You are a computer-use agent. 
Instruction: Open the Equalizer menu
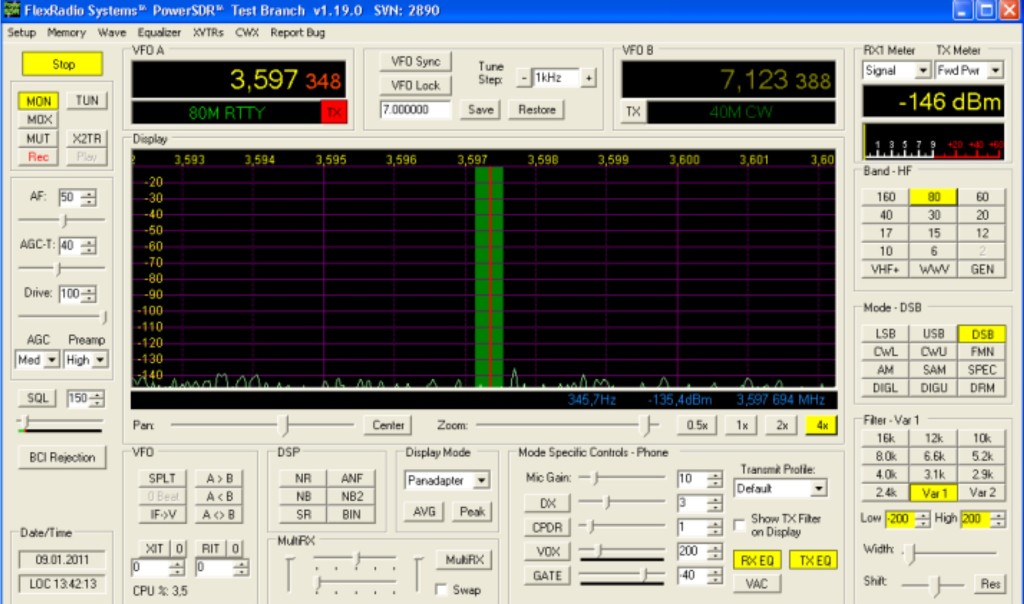point(159,32)
